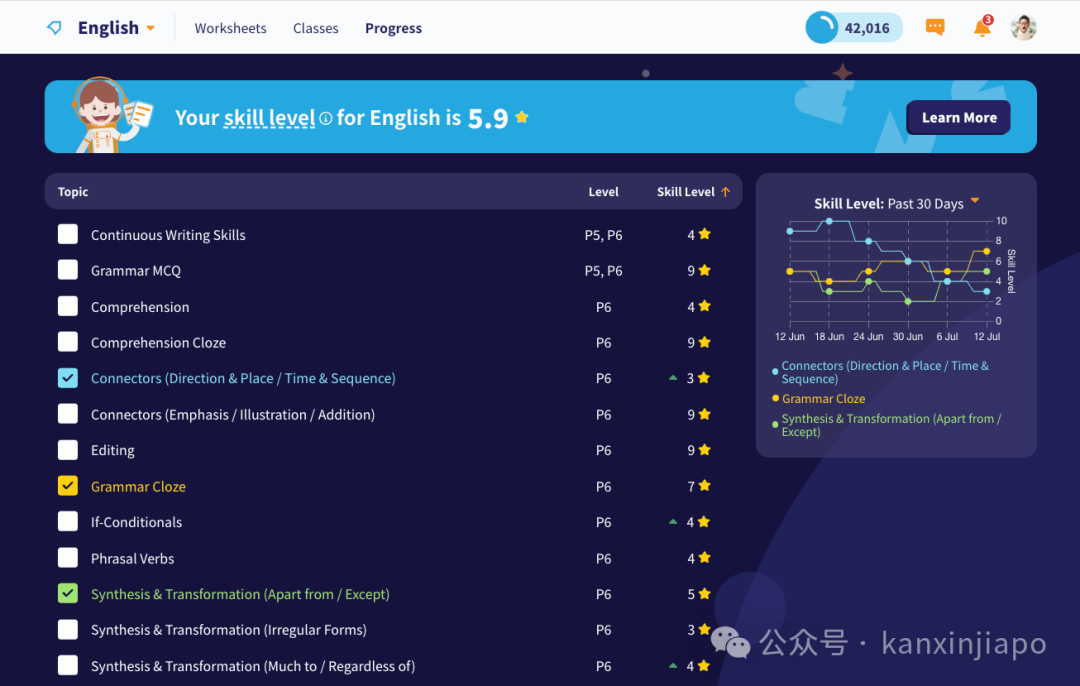Image resolution: width=1080 pixels, height=686 pixels.
Task: Follow the underlined skill level link
Action: tap(269, 118)
